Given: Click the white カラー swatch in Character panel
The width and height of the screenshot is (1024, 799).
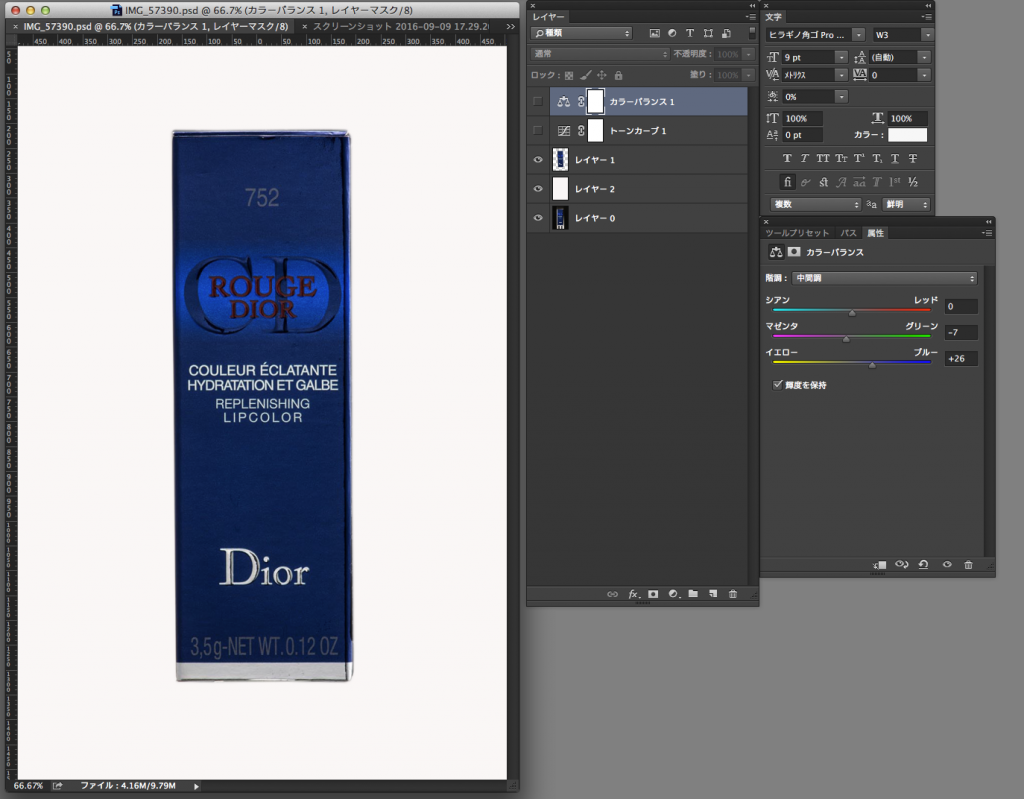Looking at the screenshot, I should 907,135.
